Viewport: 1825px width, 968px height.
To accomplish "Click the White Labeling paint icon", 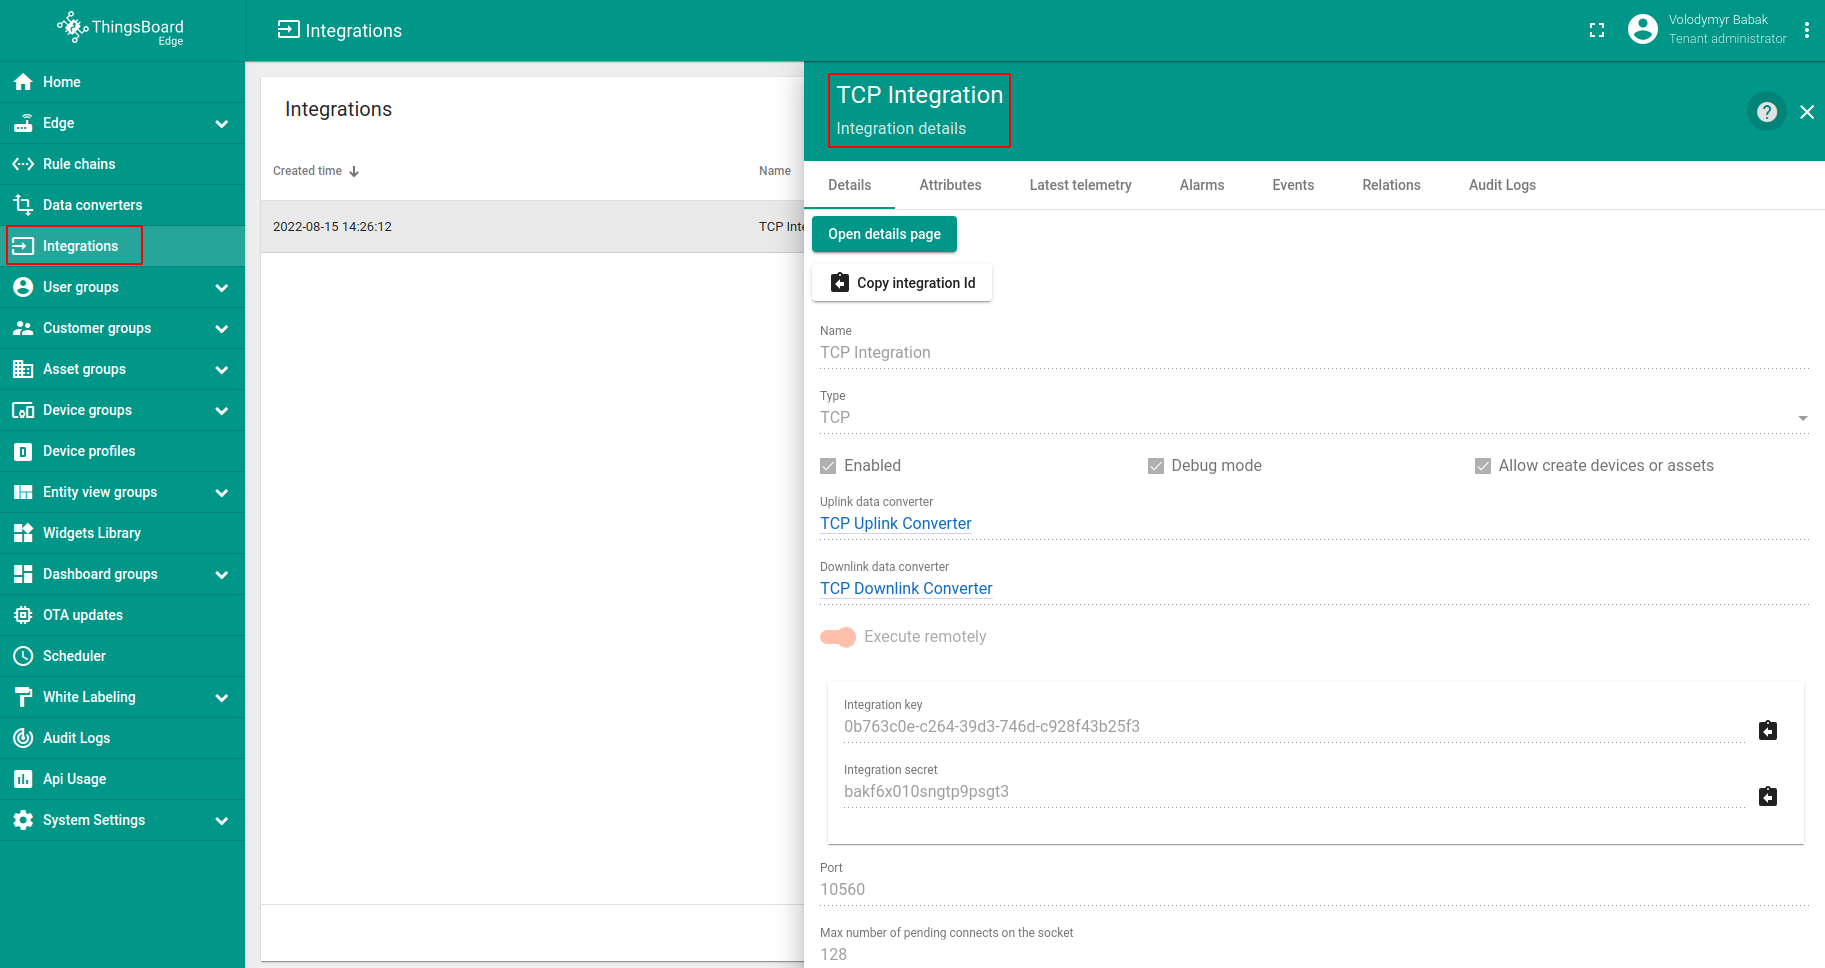I will pos(23,697).
